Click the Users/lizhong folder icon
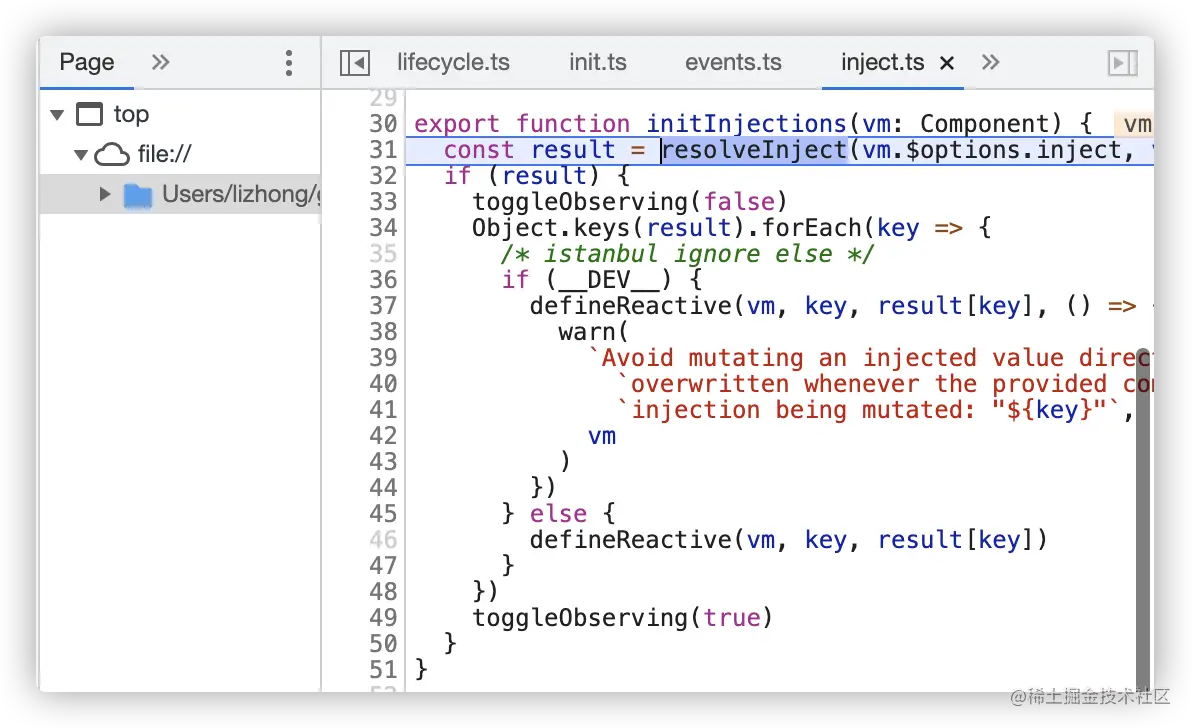This screenshot has width=1192, height=728. (138, 195)
